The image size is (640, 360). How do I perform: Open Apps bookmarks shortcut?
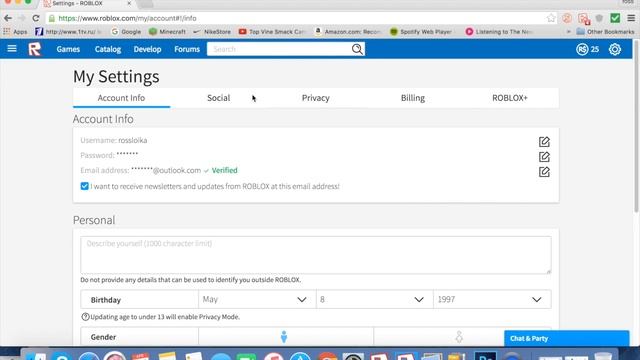(15, 31)
